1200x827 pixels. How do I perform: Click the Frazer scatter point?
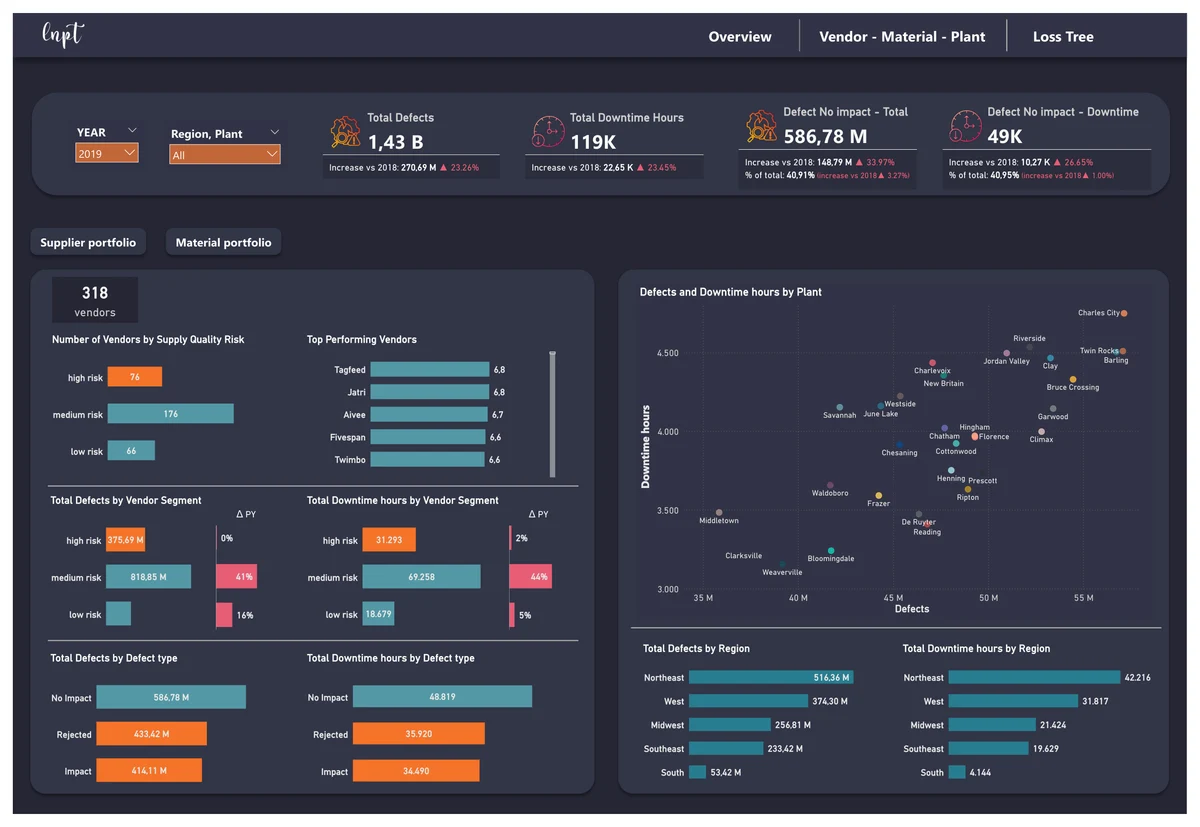(x=879, y=495)
